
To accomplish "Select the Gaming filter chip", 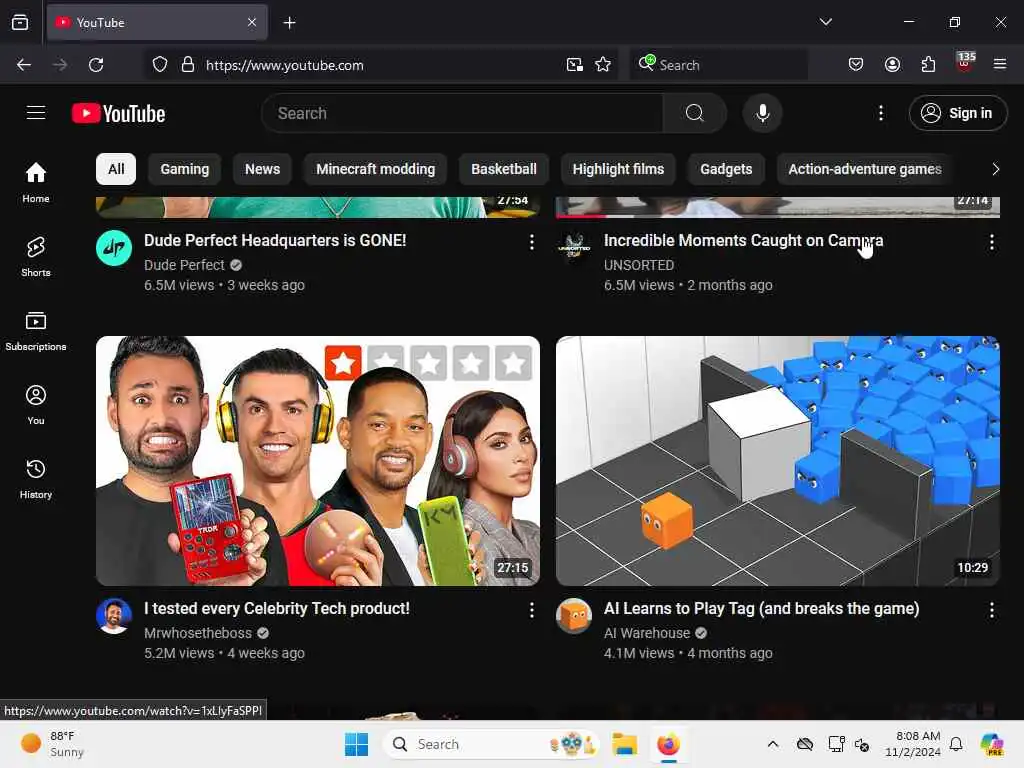I will pyautogui.click(x=185, y=169).
